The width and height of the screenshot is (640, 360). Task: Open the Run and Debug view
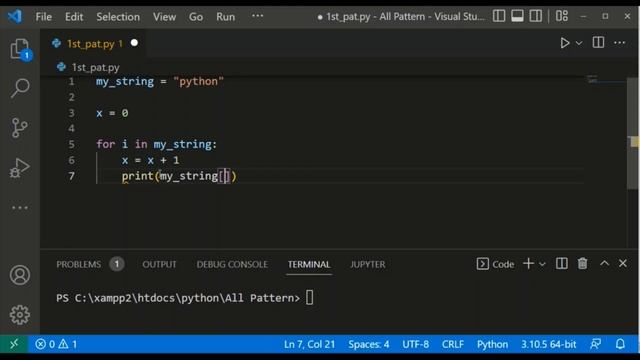coord(20,168)
